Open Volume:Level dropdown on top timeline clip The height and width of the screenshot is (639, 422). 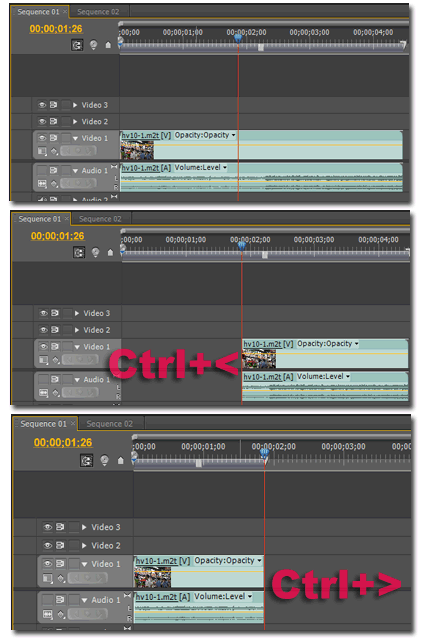tap(225, 167)
